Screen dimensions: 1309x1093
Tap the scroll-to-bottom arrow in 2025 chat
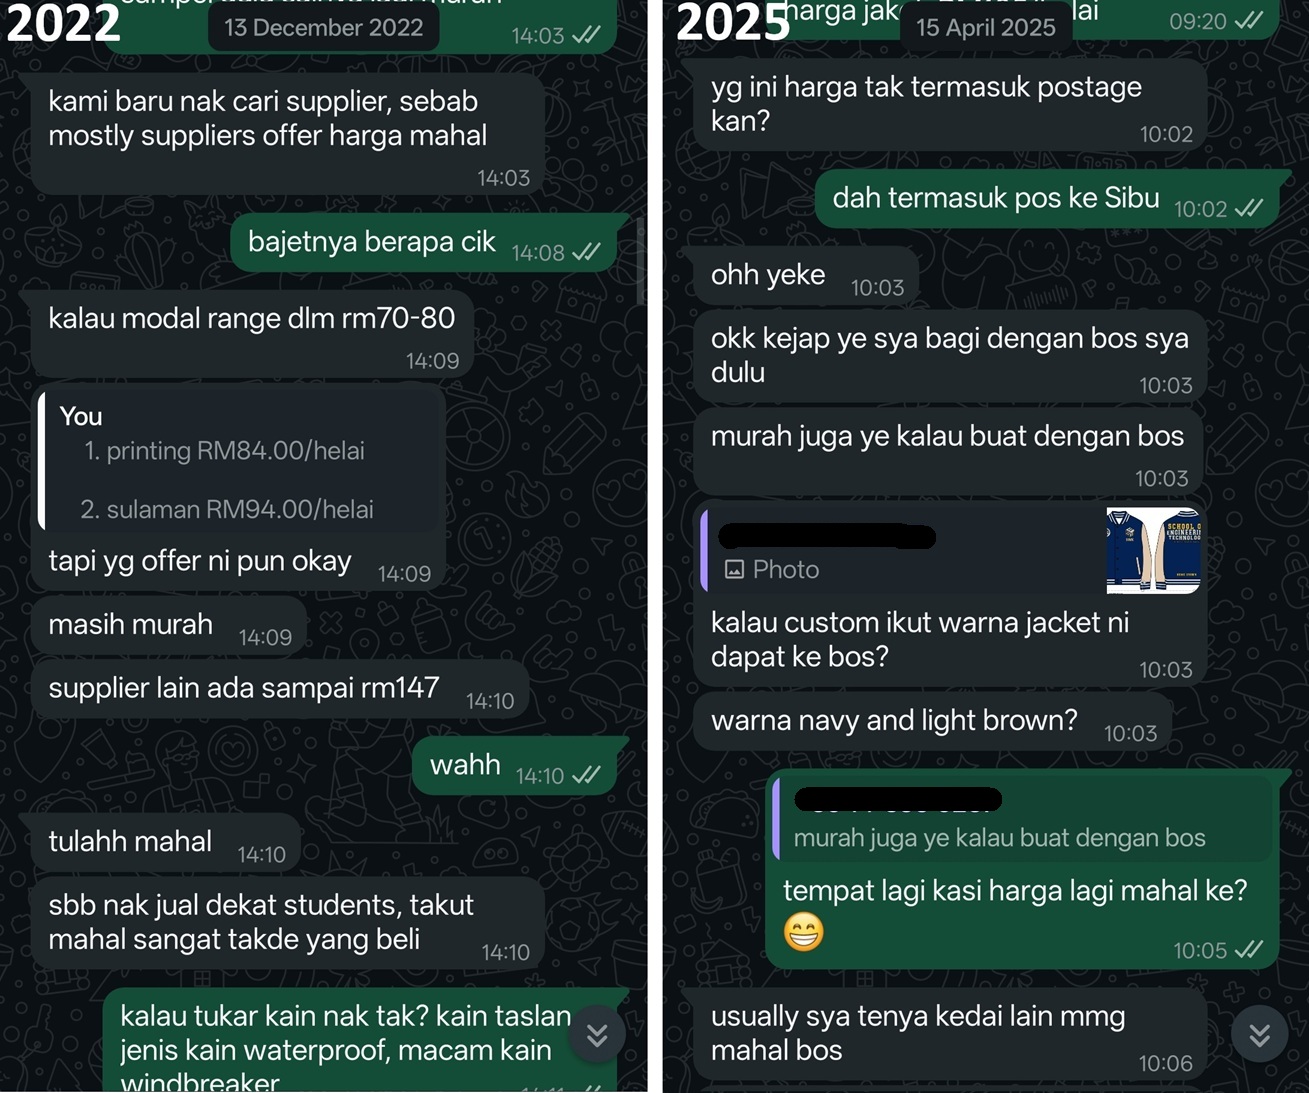point(1259,1035)
